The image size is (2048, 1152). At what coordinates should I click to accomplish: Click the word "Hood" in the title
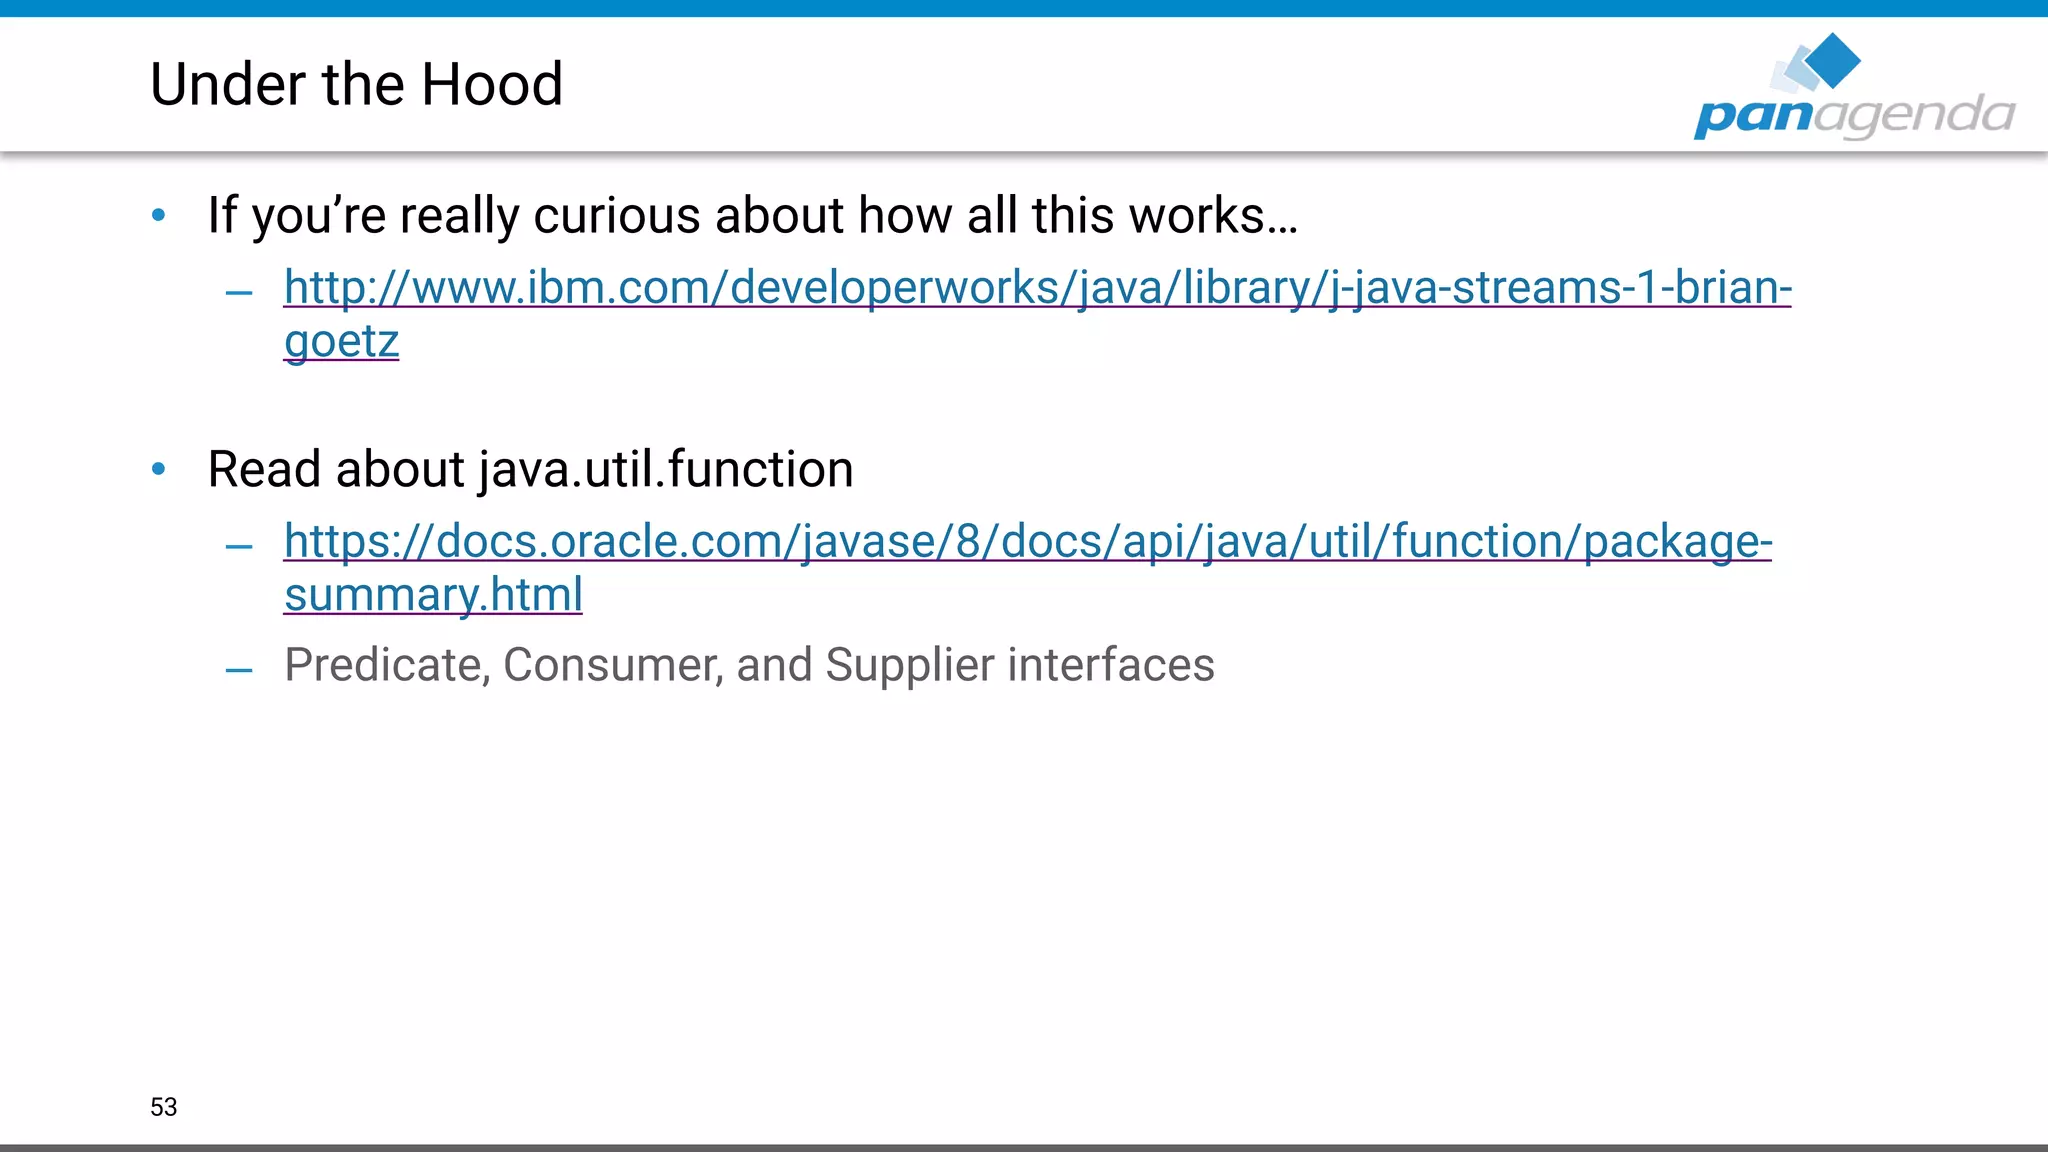point(491,84)
